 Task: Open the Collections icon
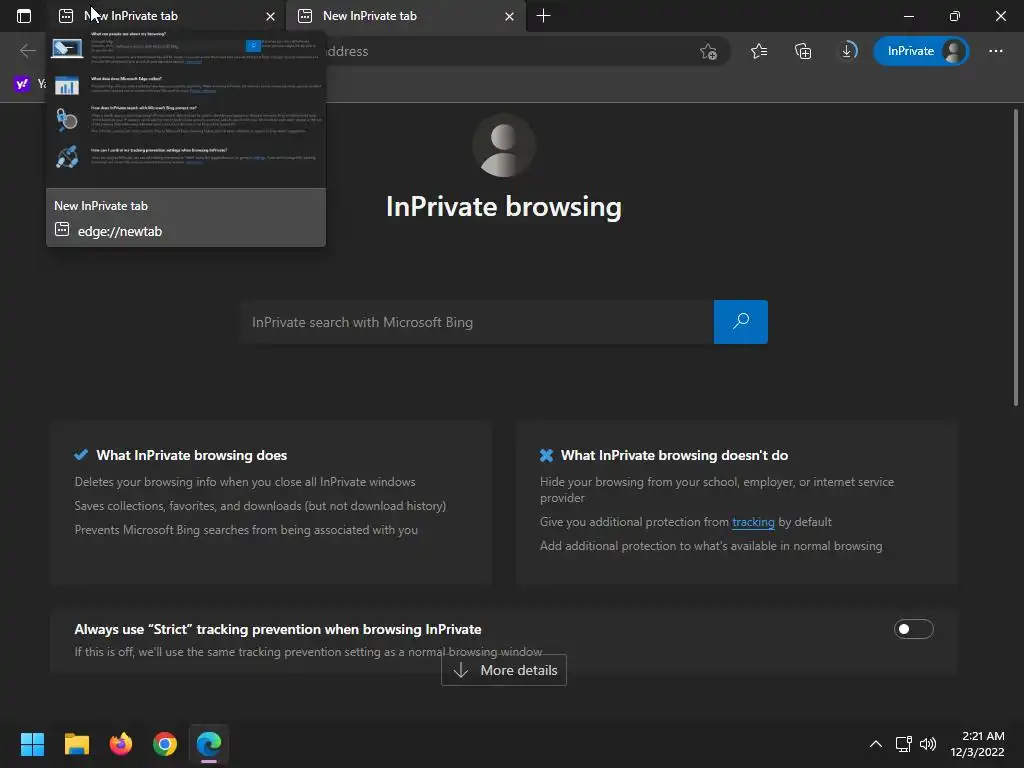pyautogui.click(x=803, y=51)
